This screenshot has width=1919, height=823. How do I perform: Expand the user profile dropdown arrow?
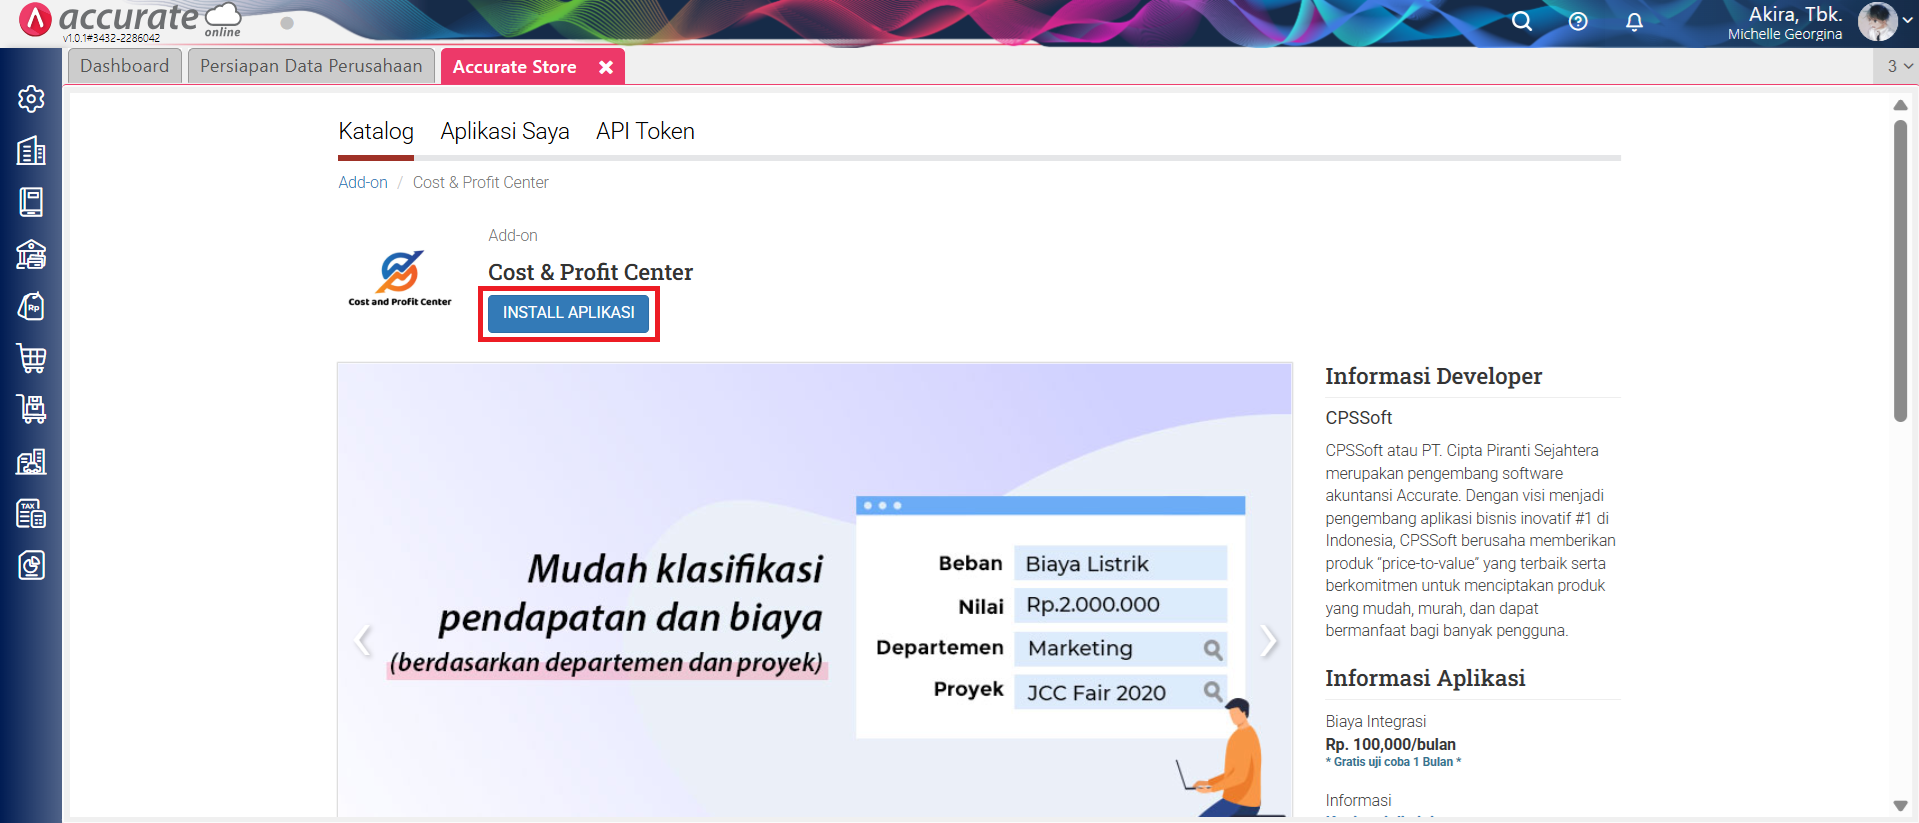1907,20
